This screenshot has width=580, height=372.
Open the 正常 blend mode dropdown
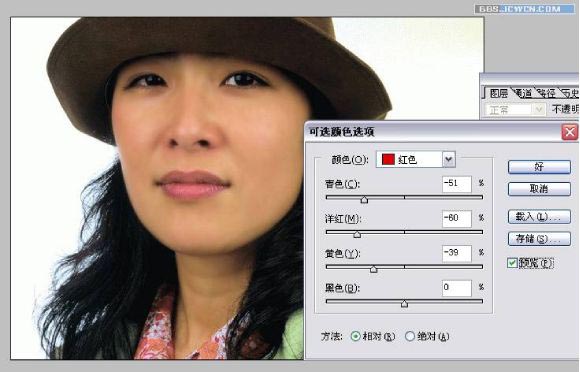click(515, 110)
